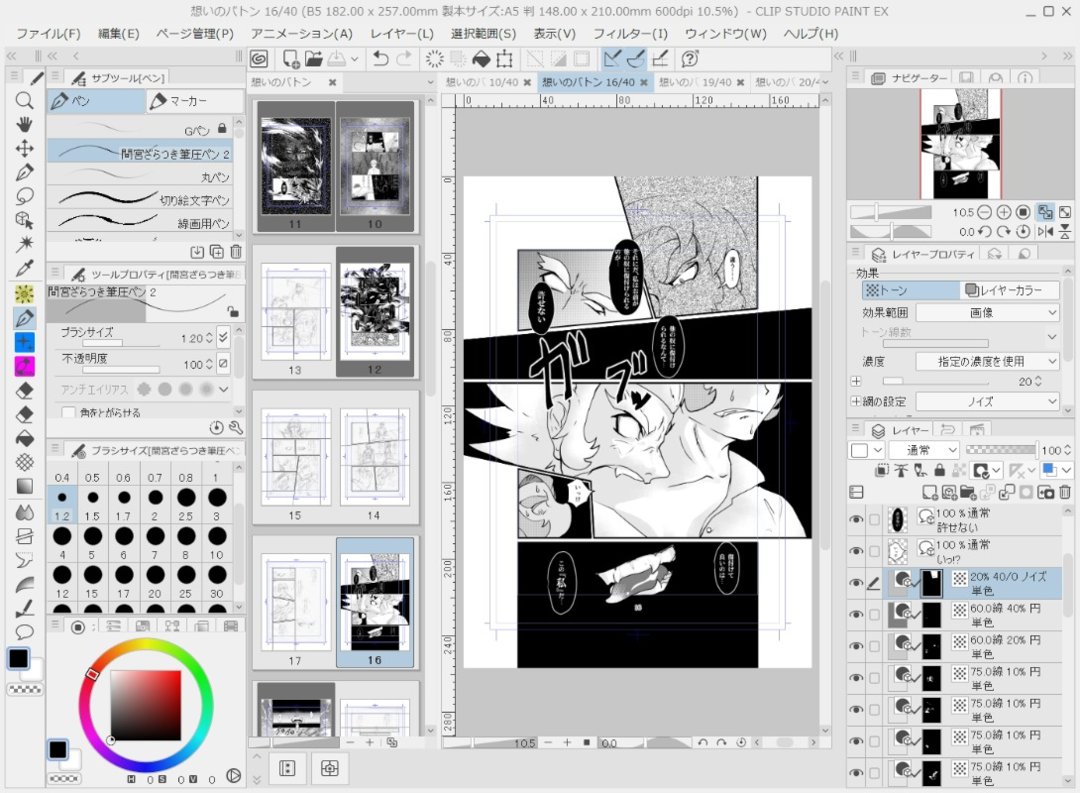Switch to 想いのバトン 19/40 tab
This screenshot has width=1080, height=793.
tap(696, 82)
